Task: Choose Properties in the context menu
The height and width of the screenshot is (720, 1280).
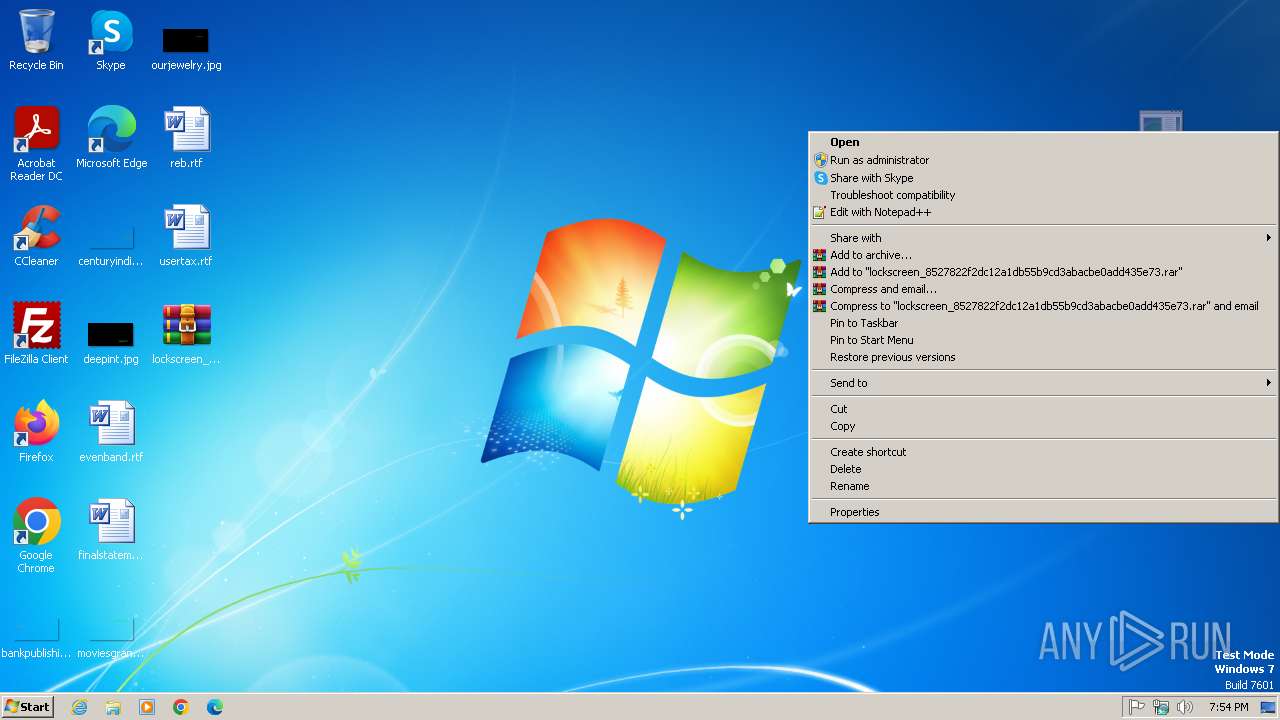Action: click(x=1043, y=512)
